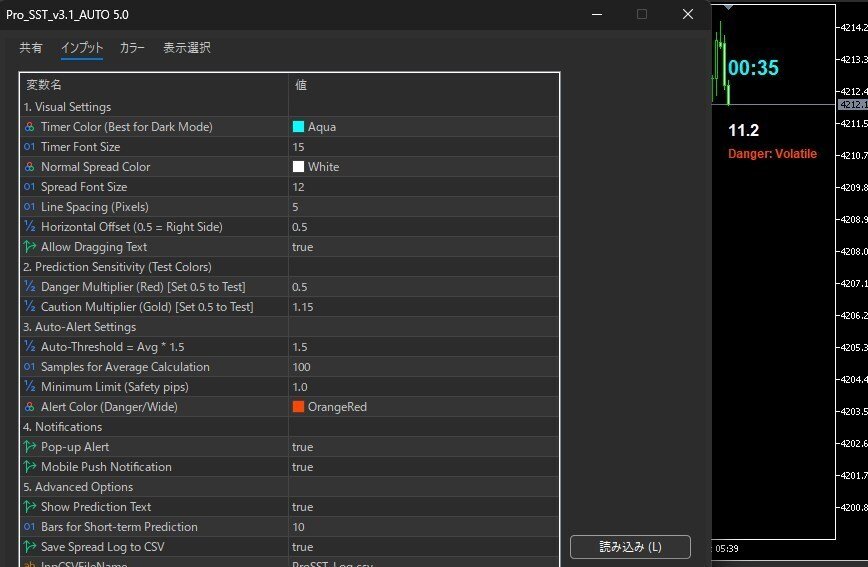Click the boolean icon beside Mobile Push Notification
The image size is (868, 567).
pos(29,466)
